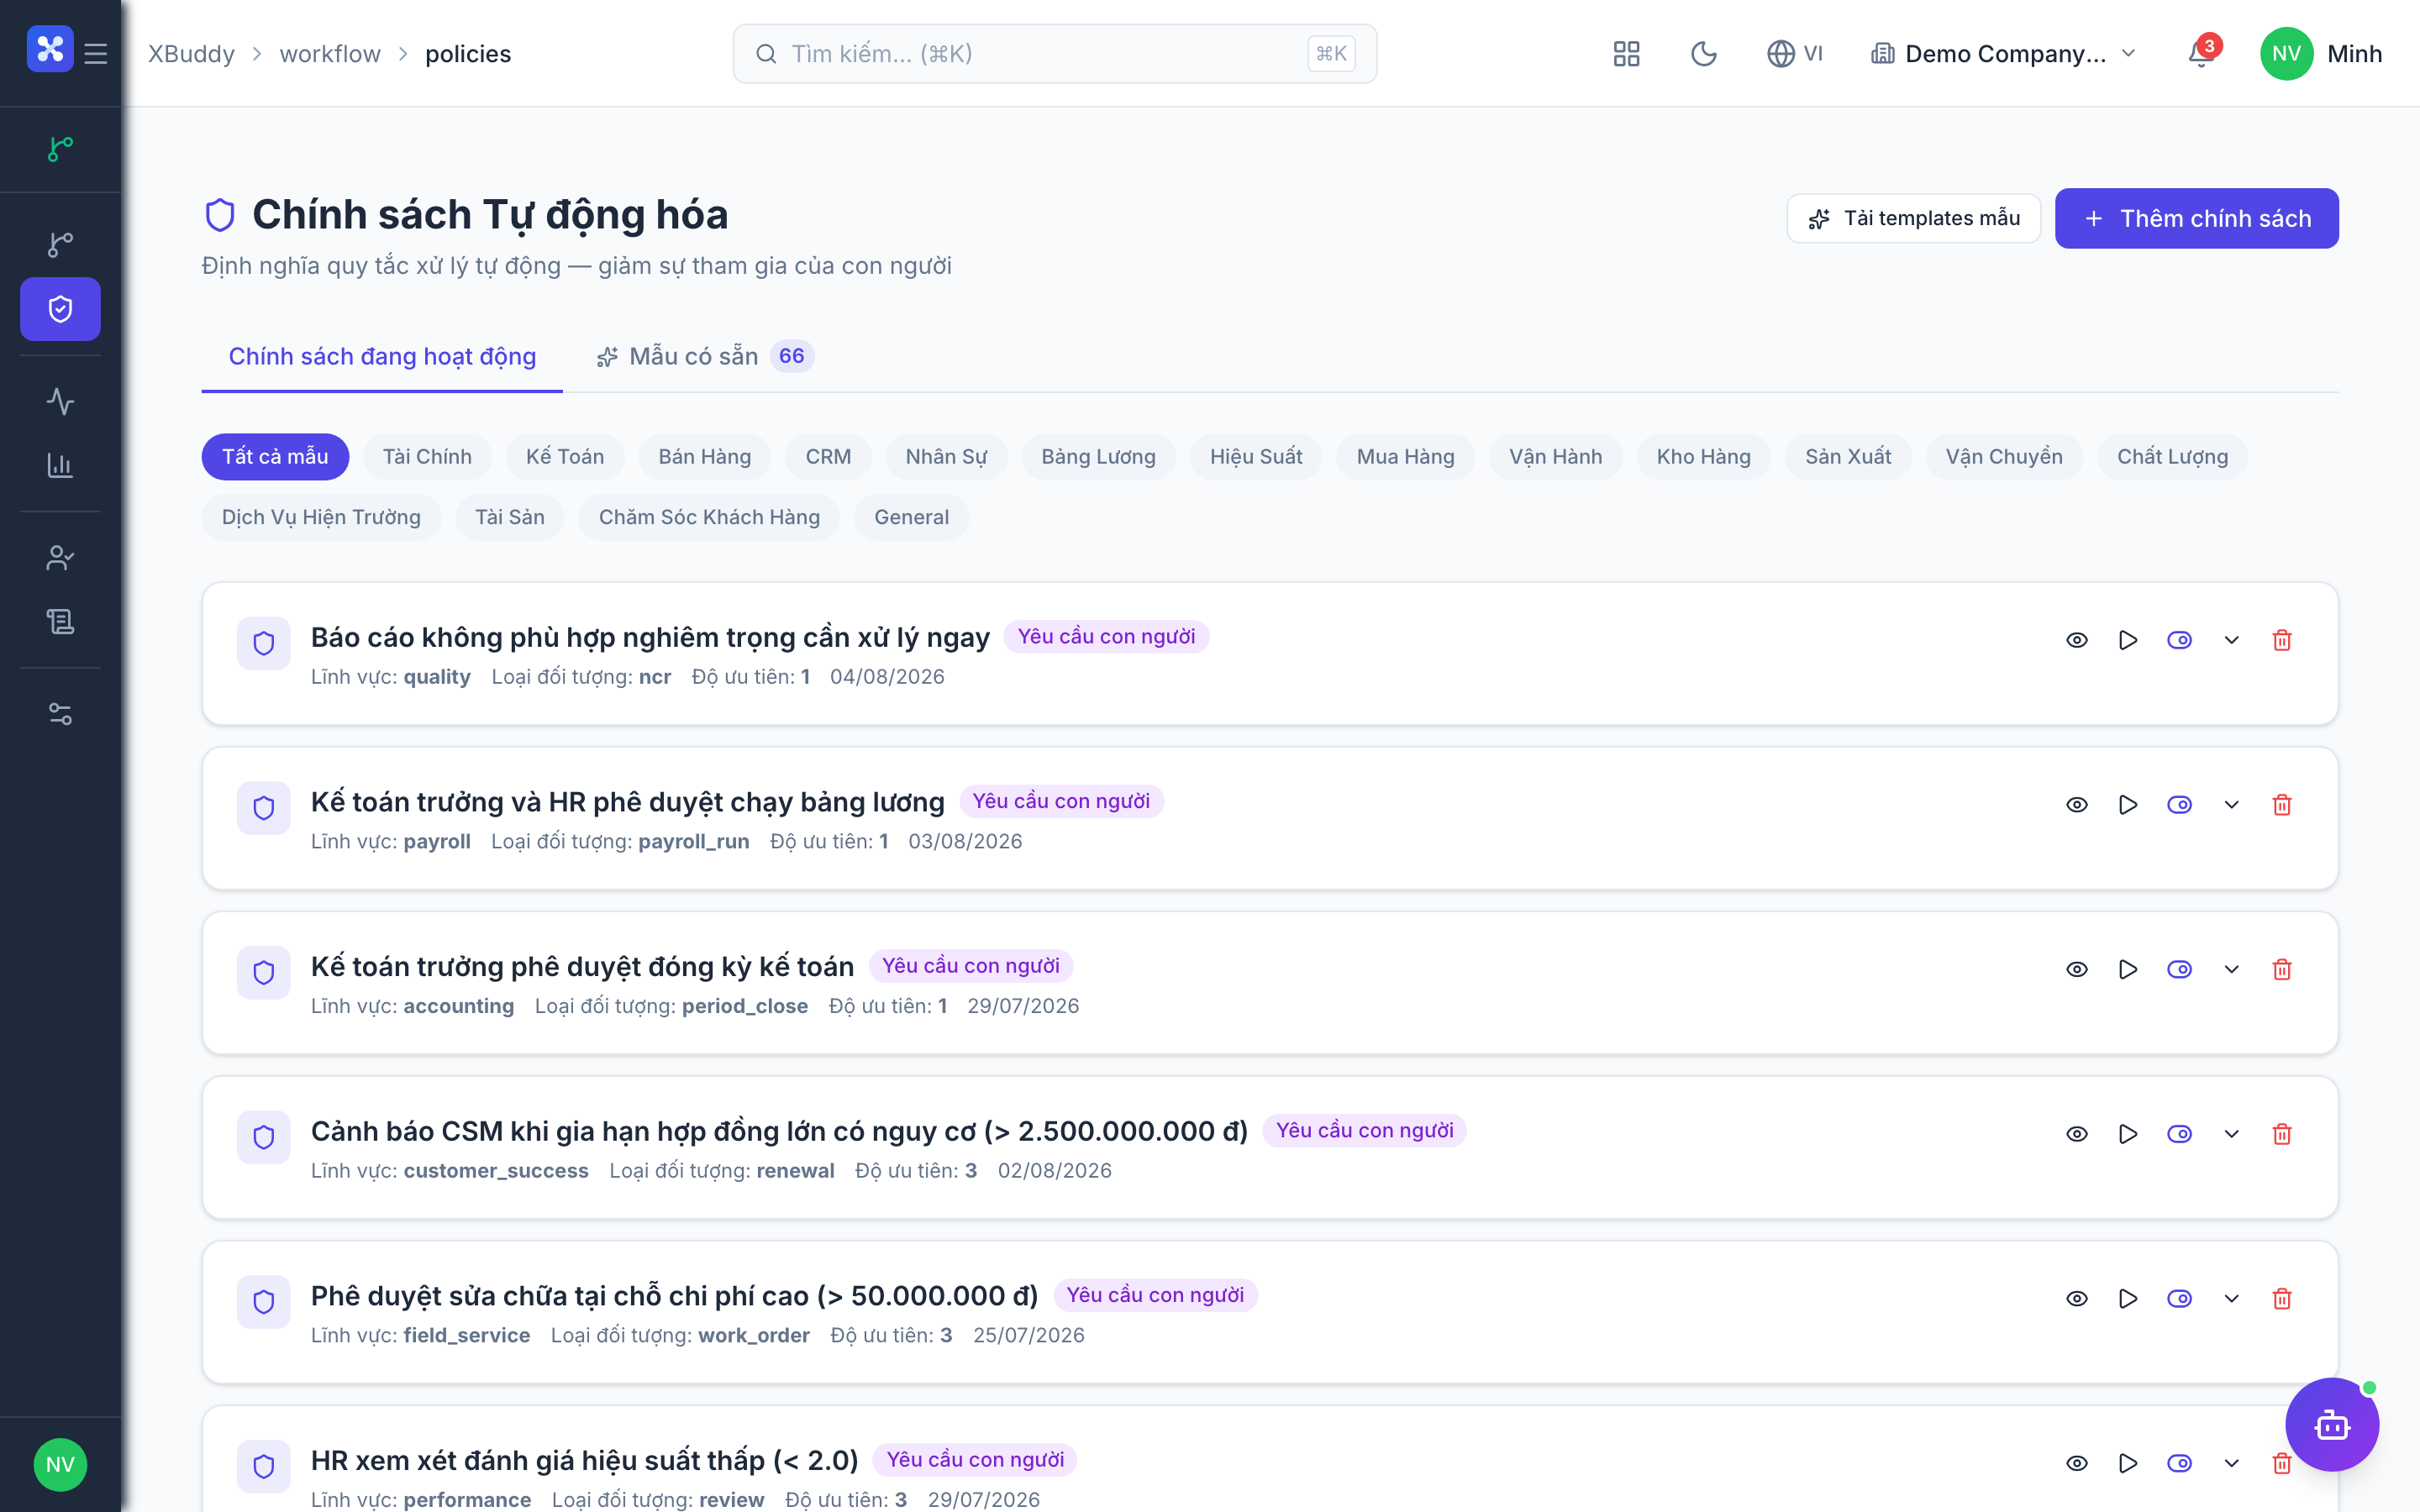This screenshot has width=2420, height=1512.
Task: Switch to Mẫu có sẵn tab
Action: pyautogui.click(x=705, y=356)
